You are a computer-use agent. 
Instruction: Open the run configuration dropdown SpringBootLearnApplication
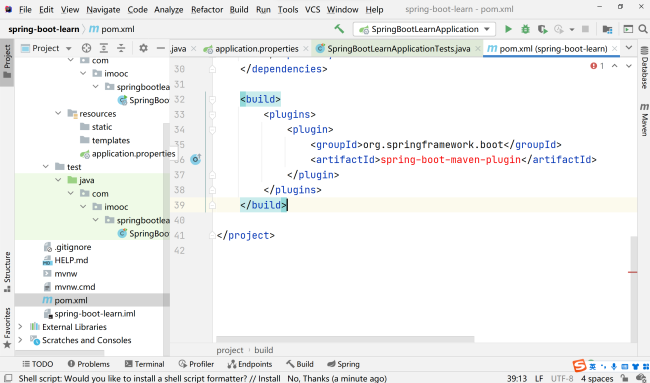[x=424, y=29]
